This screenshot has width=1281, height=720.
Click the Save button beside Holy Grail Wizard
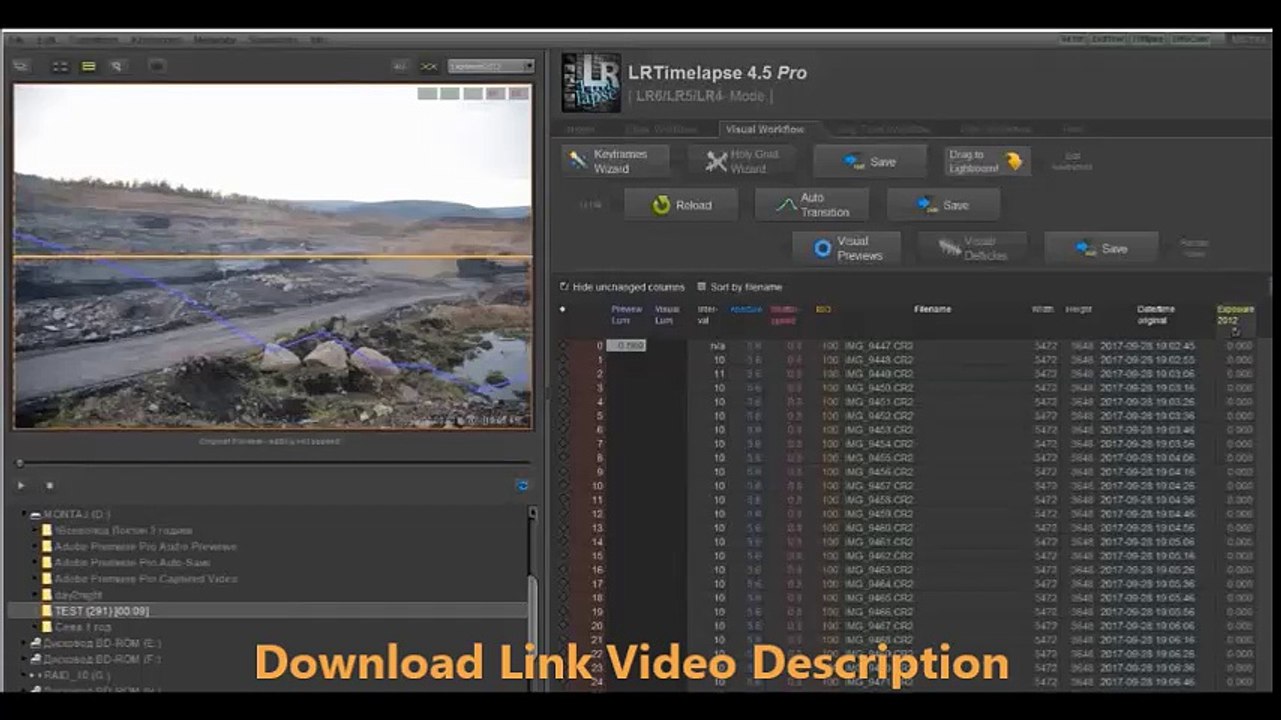(x=868, y=161)
